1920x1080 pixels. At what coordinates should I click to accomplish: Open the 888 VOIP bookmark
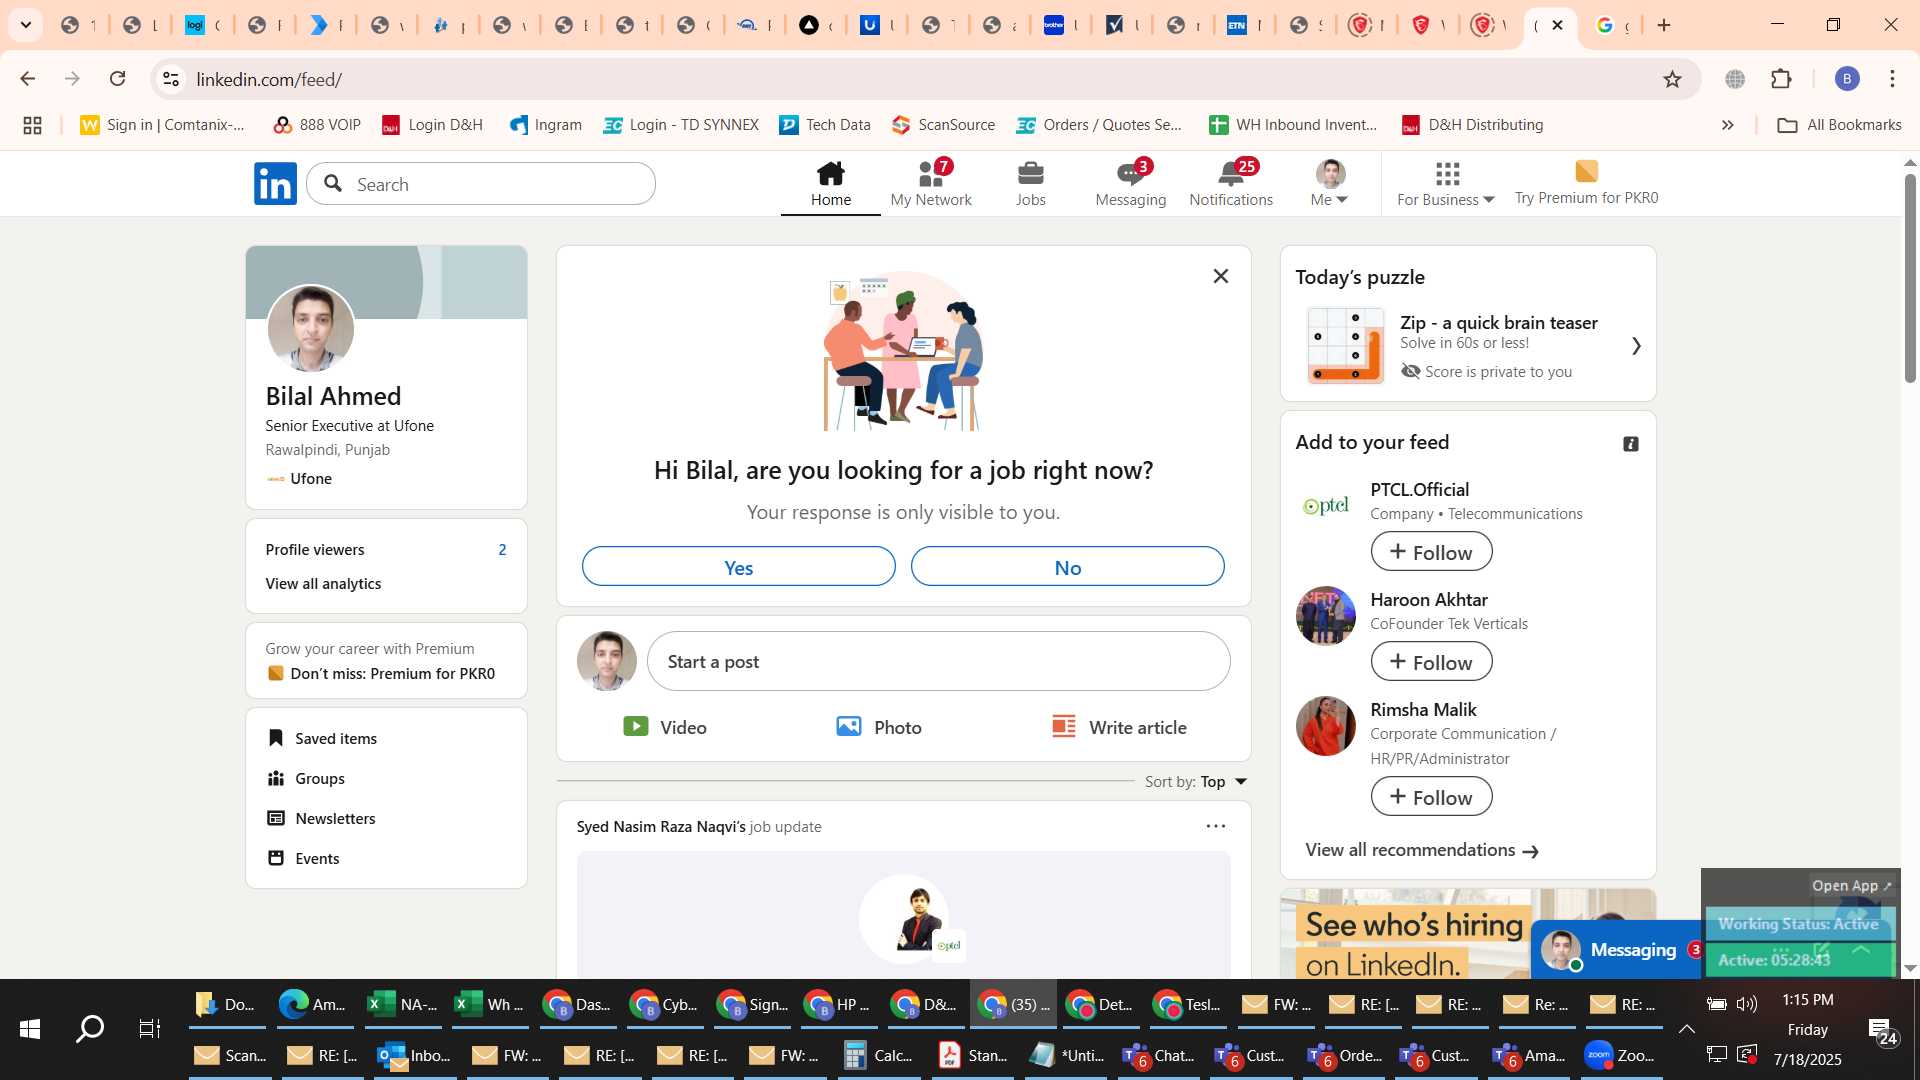coord(317,125)
